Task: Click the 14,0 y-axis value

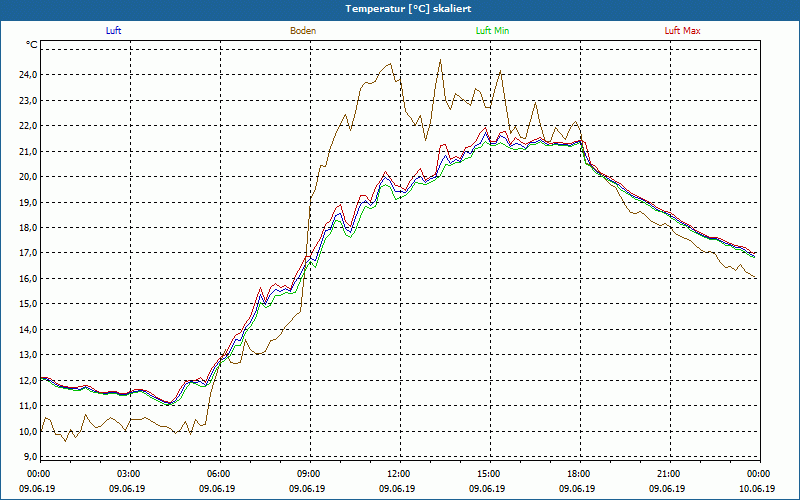Action: [x=29, y=330]
